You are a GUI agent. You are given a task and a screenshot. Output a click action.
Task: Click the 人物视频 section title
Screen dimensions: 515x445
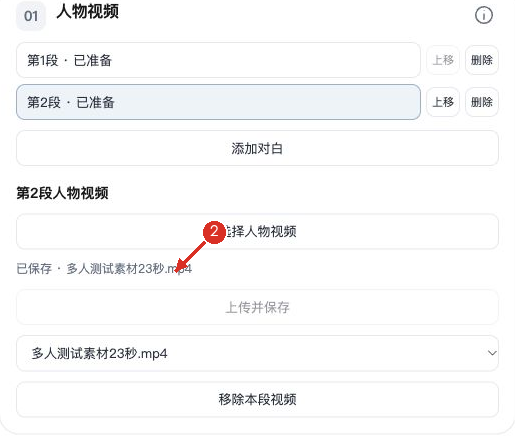tap(88, 12)
